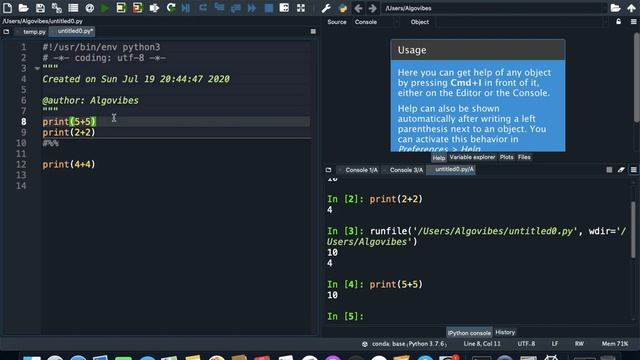Switch to the IPython console tab

click(x=469, y=333)
